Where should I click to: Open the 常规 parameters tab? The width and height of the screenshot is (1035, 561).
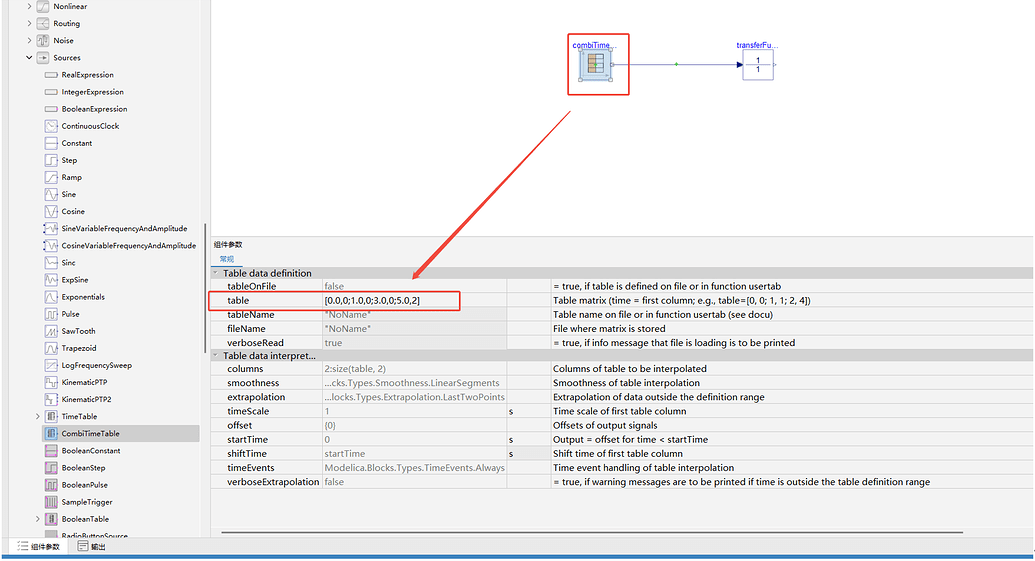[x=226, y=259]
